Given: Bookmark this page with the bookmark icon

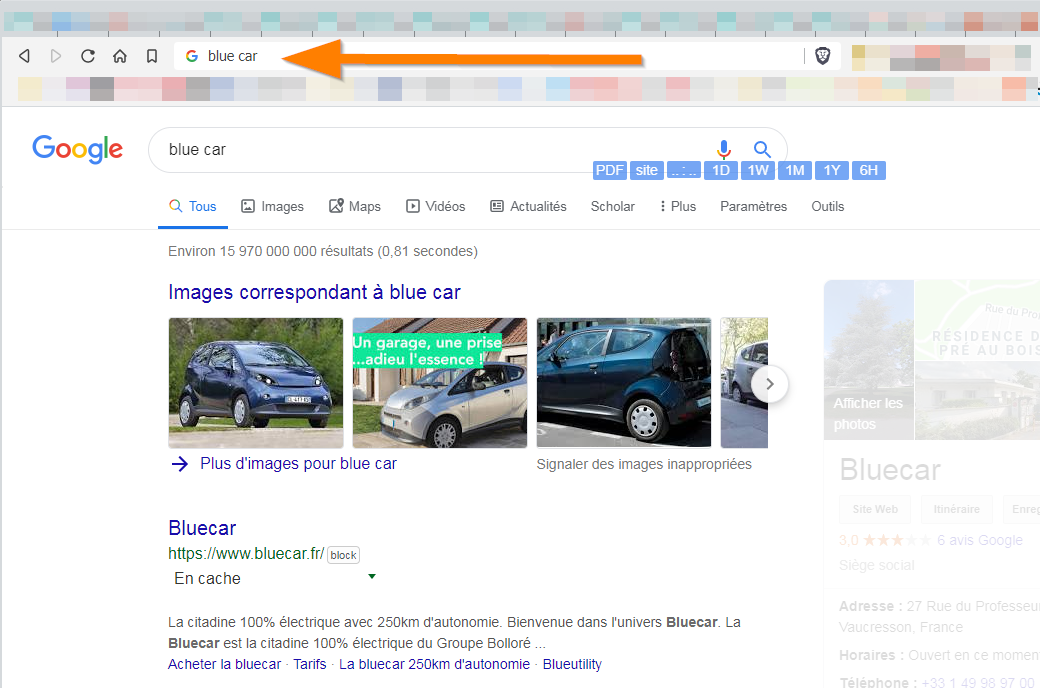Looking at the screenshot, I should click(152, 56).
